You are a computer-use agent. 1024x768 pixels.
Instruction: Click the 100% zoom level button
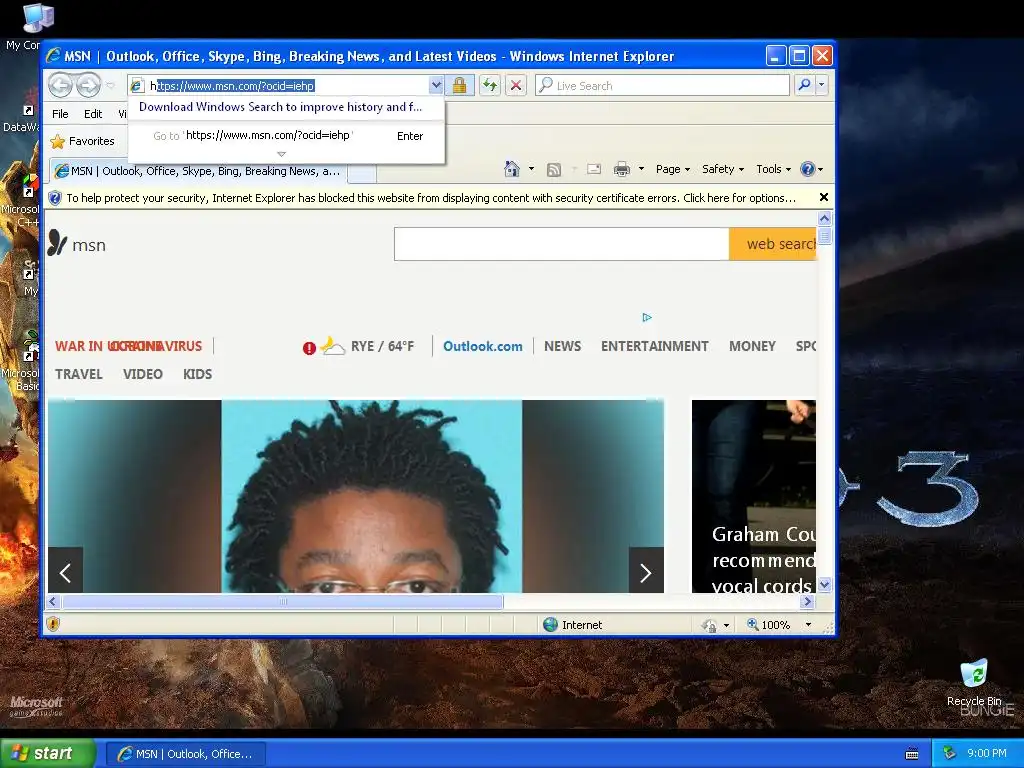769,625
